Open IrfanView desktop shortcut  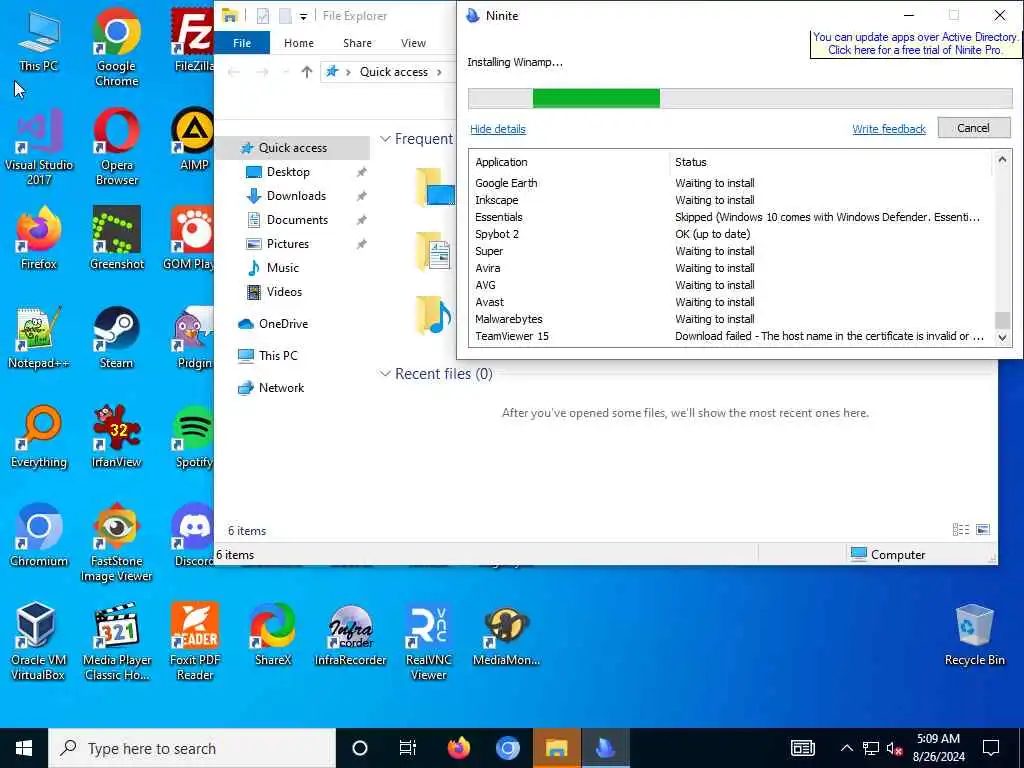click(x=117, y=438)
